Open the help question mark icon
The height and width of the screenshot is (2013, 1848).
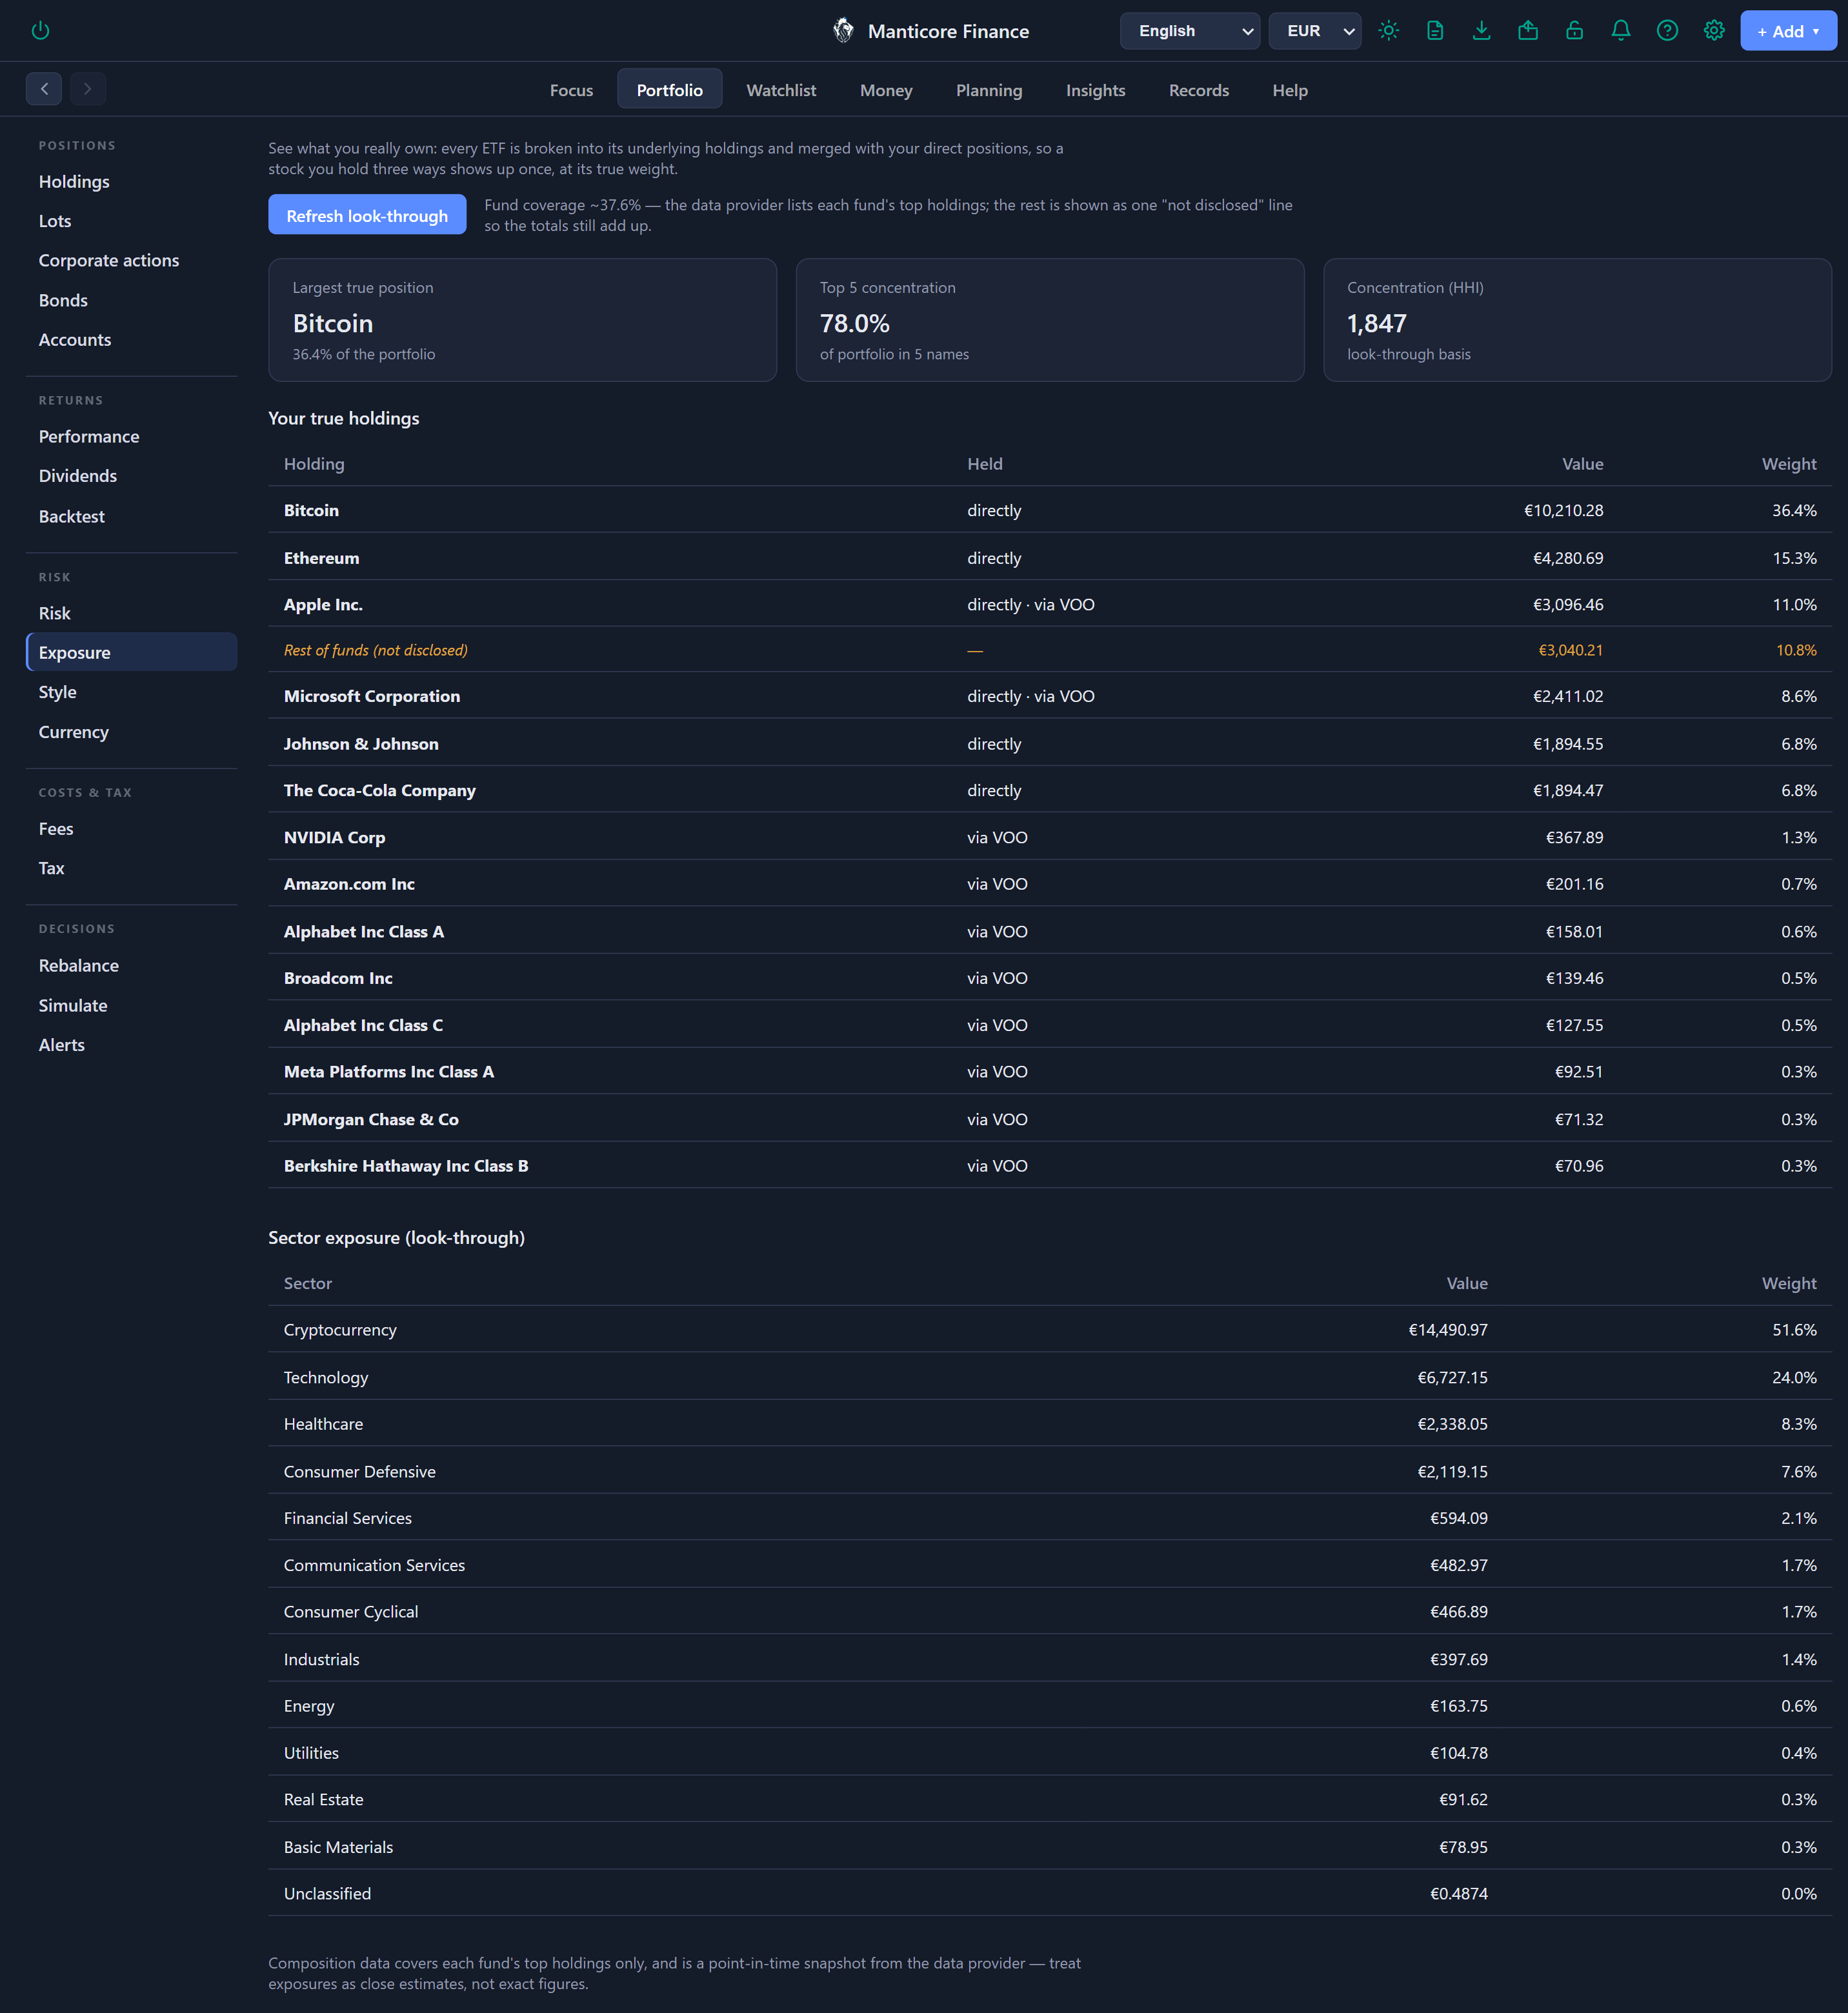point(1667,30)
